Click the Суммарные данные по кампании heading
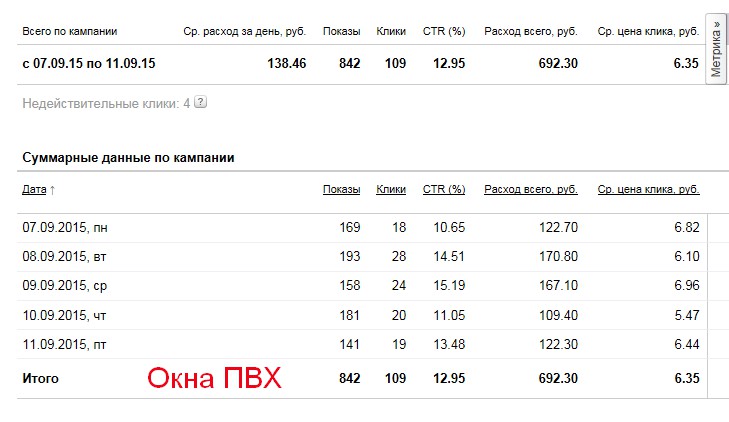The height and width of the screenshot is (422, 729). click(x=128, y=157)
